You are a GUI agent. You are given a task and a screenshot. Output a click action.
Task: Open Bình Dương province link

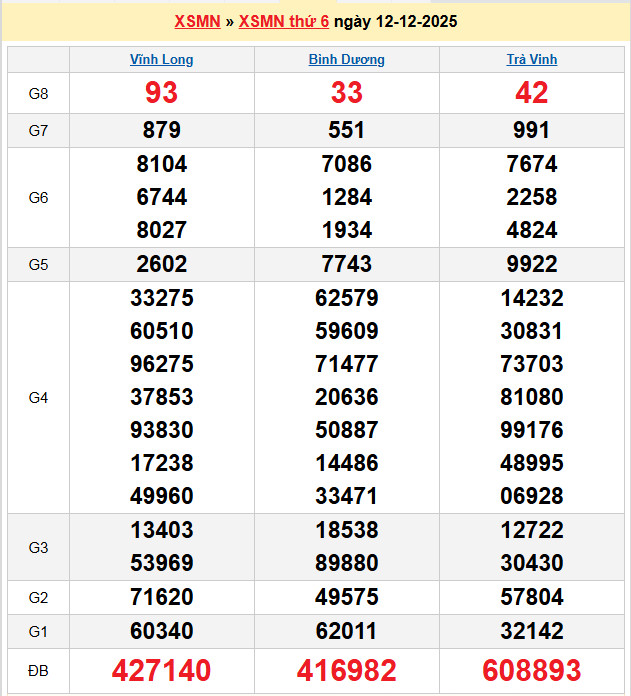pyautogui.click(x=346, y=59)
